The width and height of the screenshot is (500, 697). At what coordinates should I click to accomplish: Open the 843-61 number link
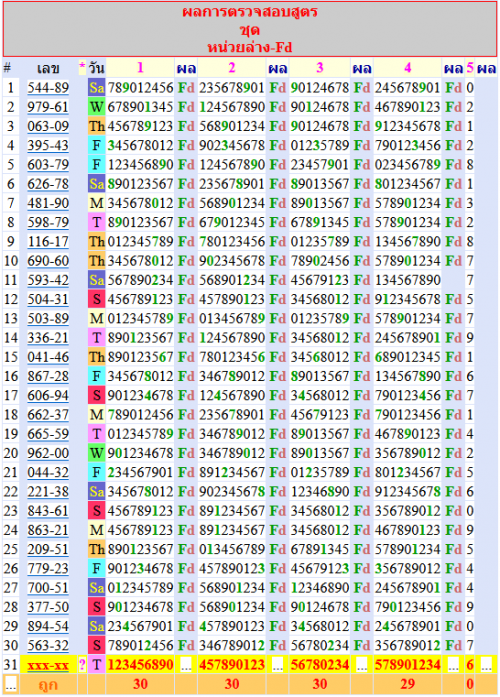pyautogui.click(x=48, y=511)
